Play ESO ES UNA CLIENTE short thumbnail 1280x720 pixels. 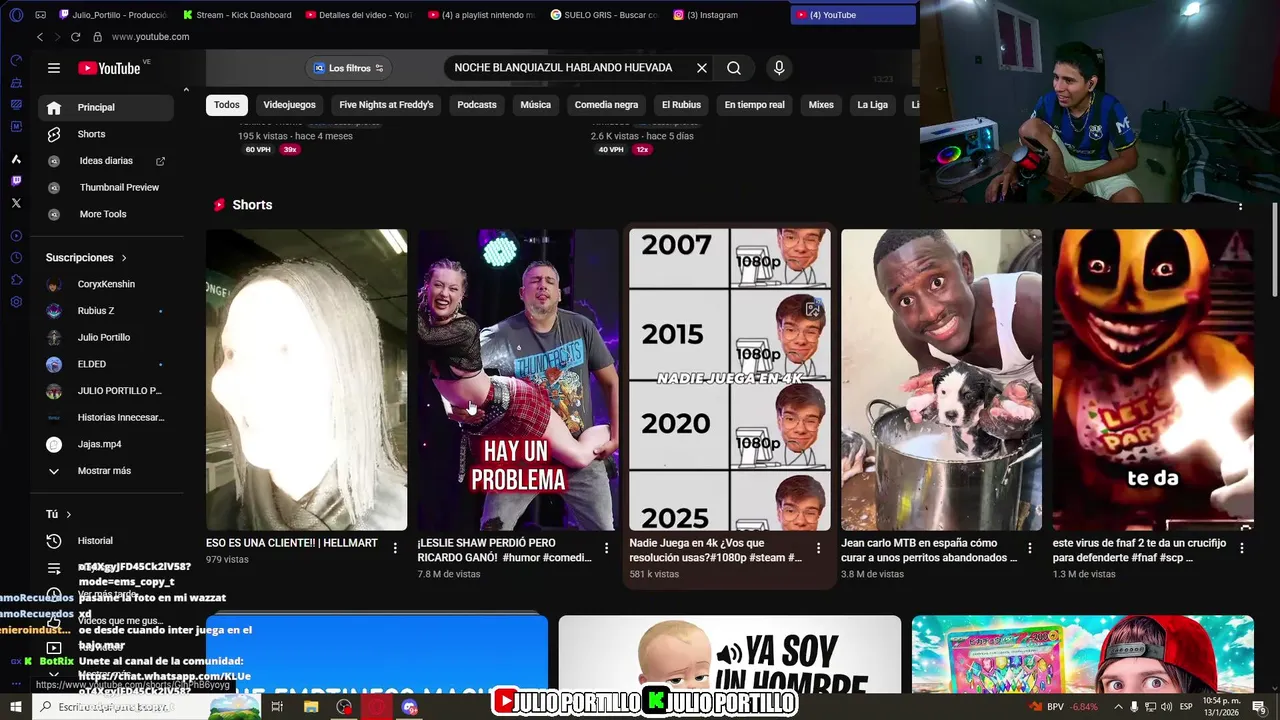coord(306,380)
